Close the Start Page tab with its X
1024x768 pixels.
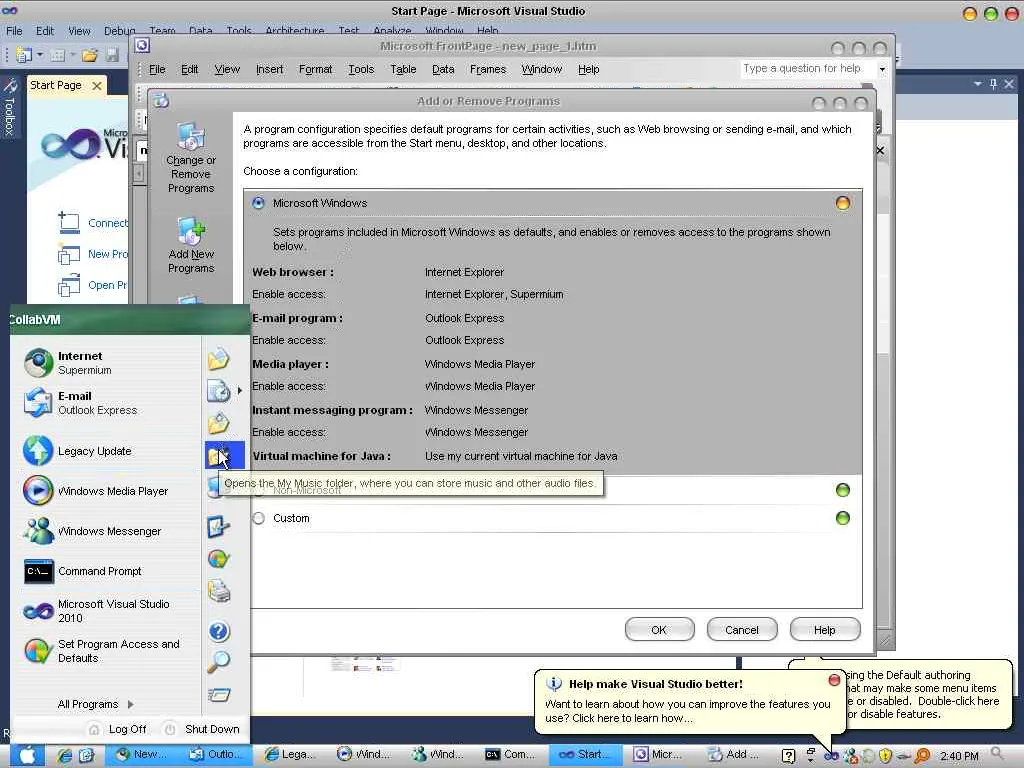pos(97,86)
